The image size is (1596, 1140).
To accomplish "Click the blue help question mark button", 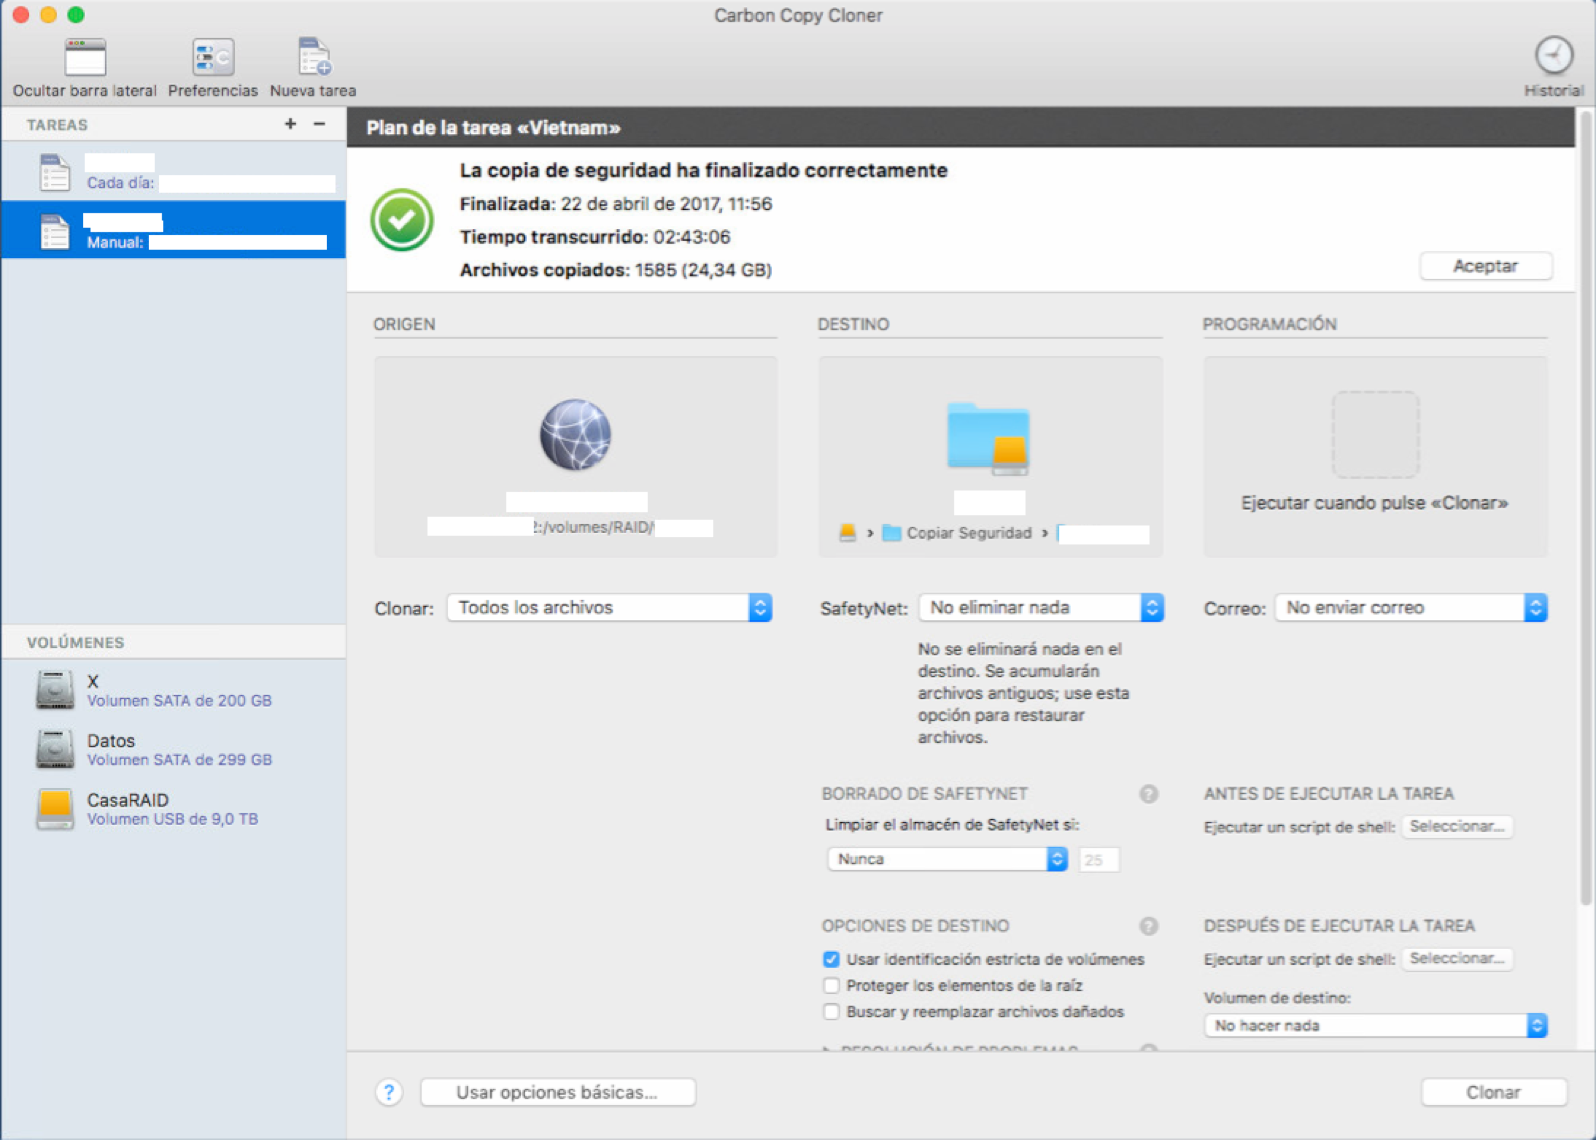I will coord(389,1092).
